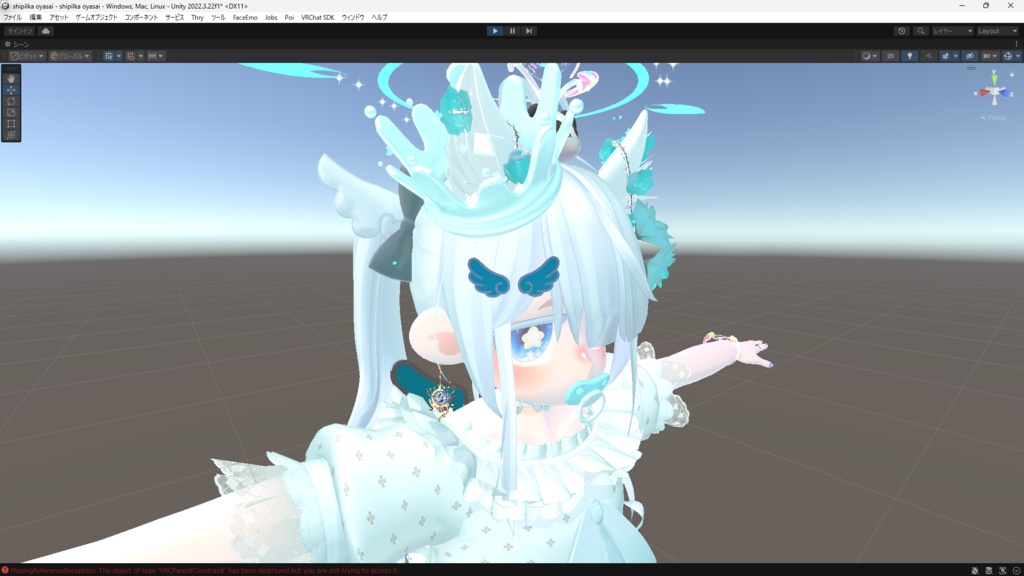Enable scene audio with the speaker icon
The image size is (1024, 576).
point(929,56)
